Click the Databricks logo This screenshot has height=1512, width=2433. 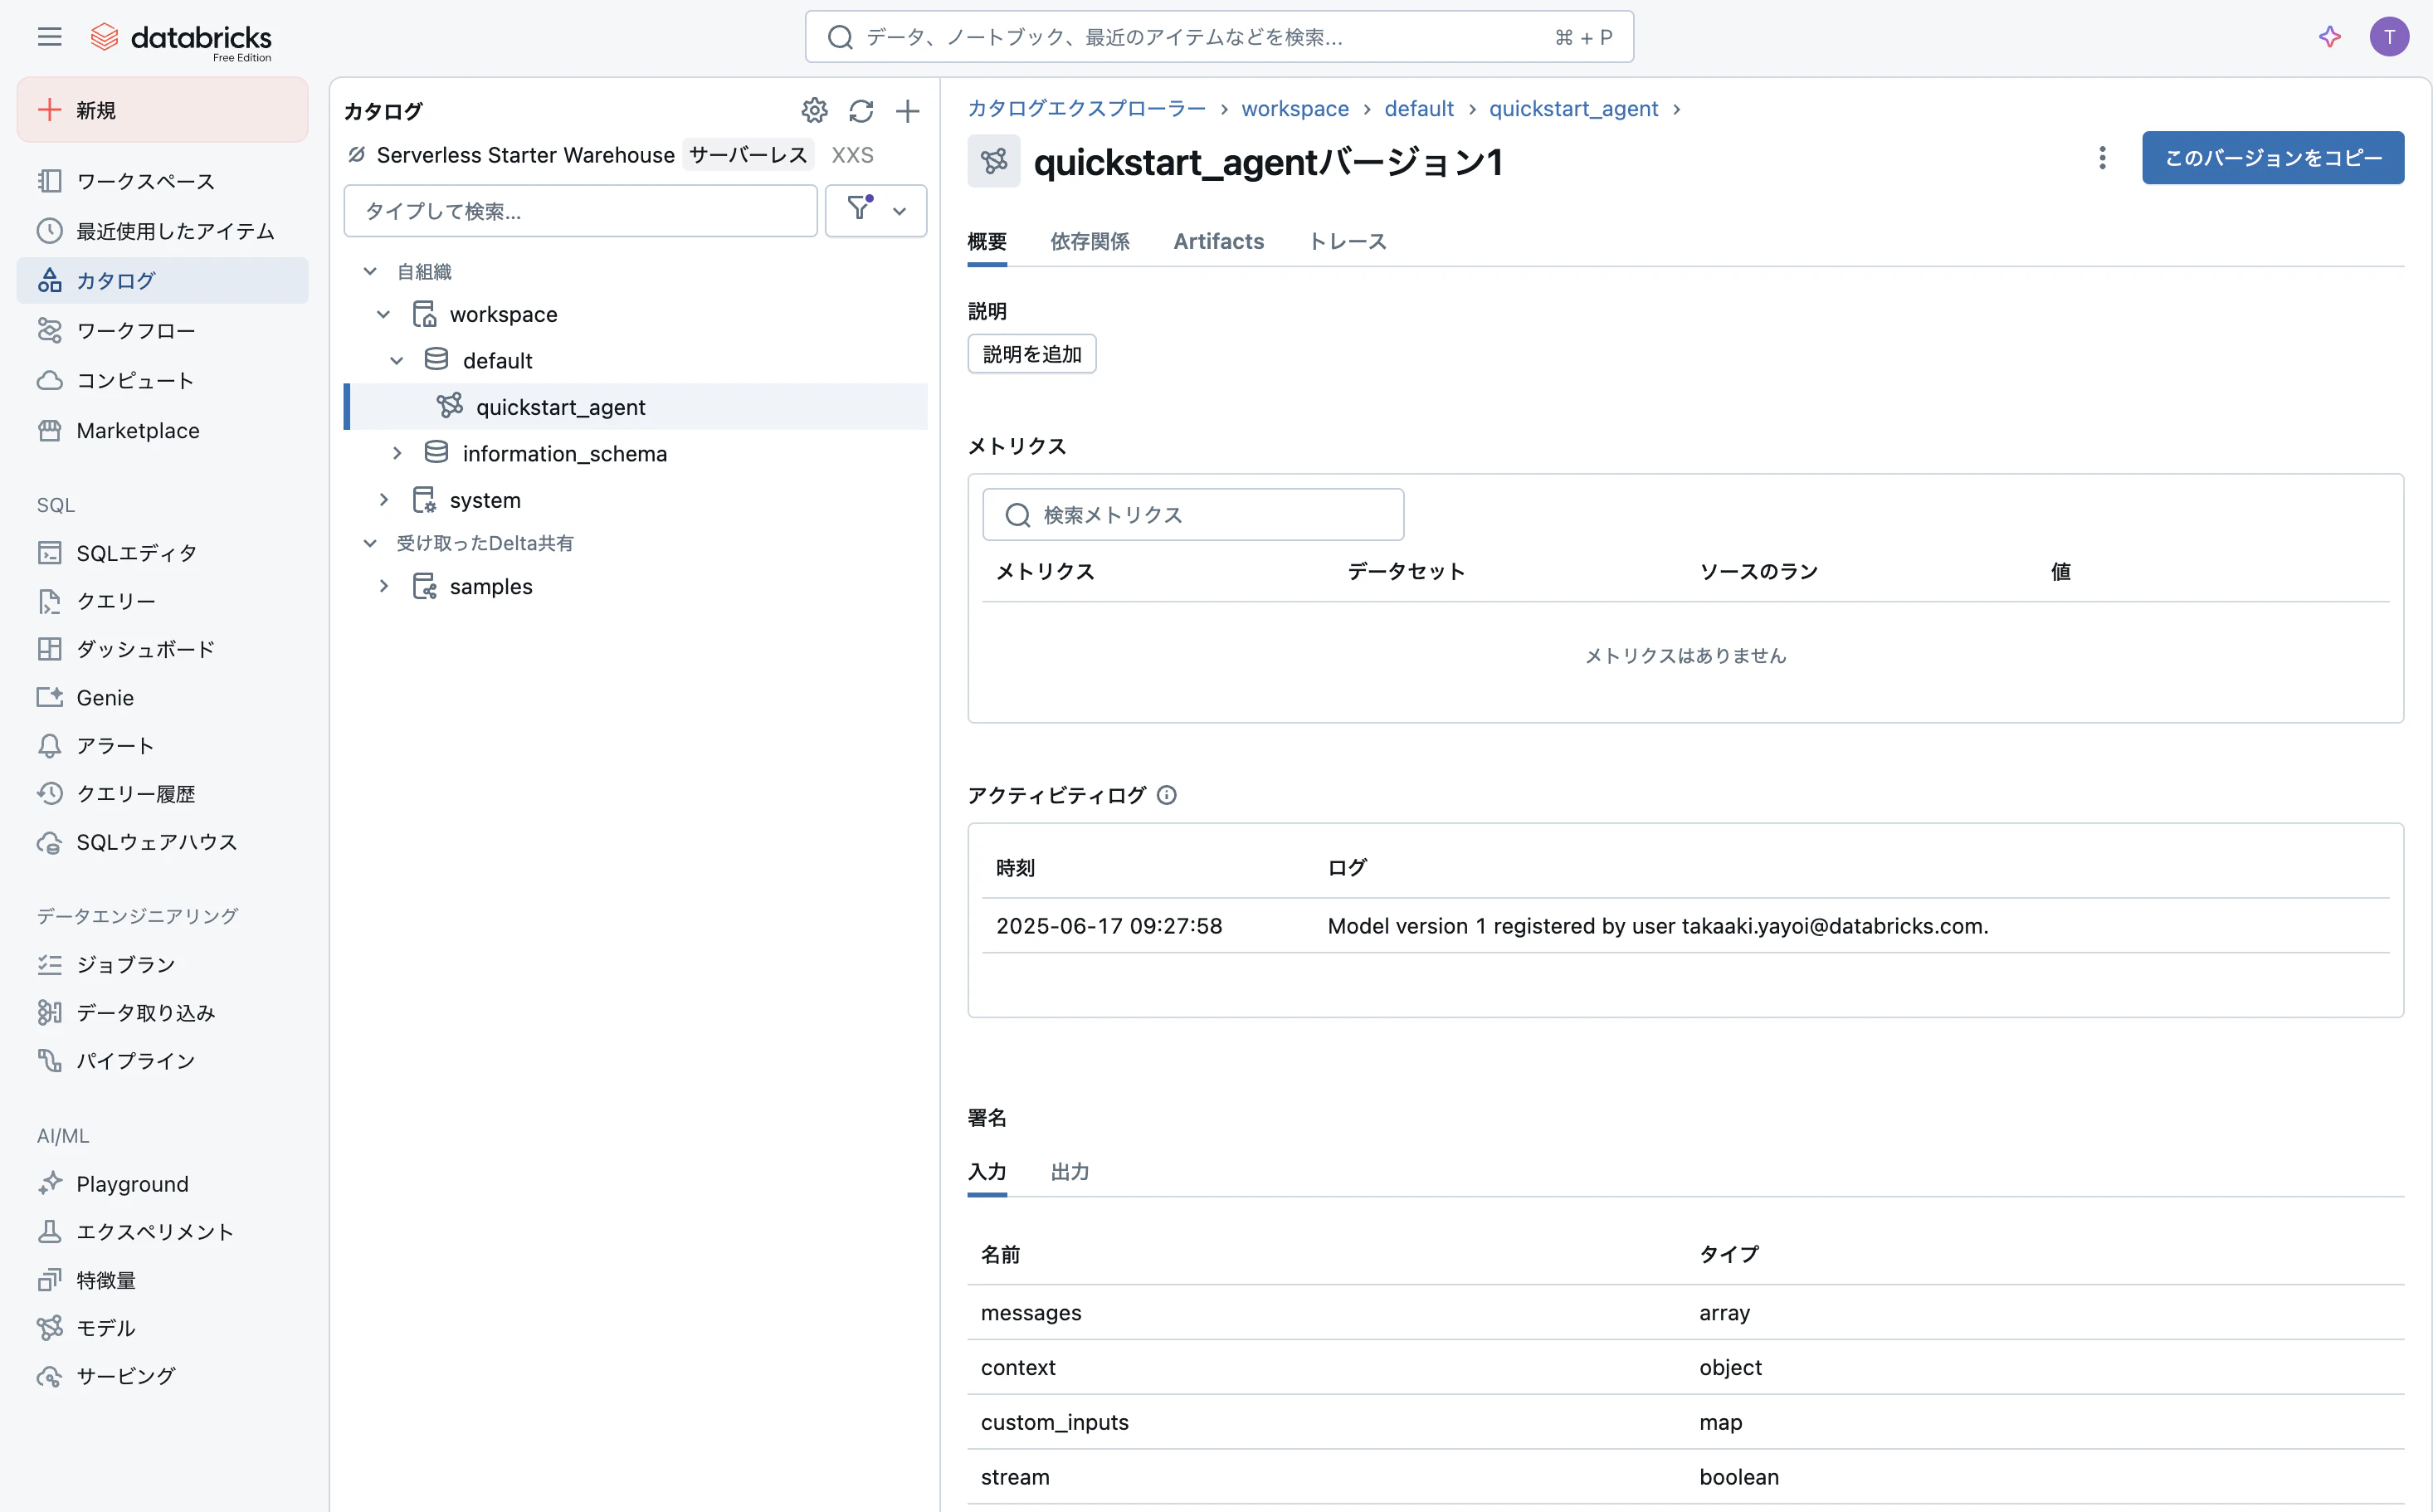[181, 39]
